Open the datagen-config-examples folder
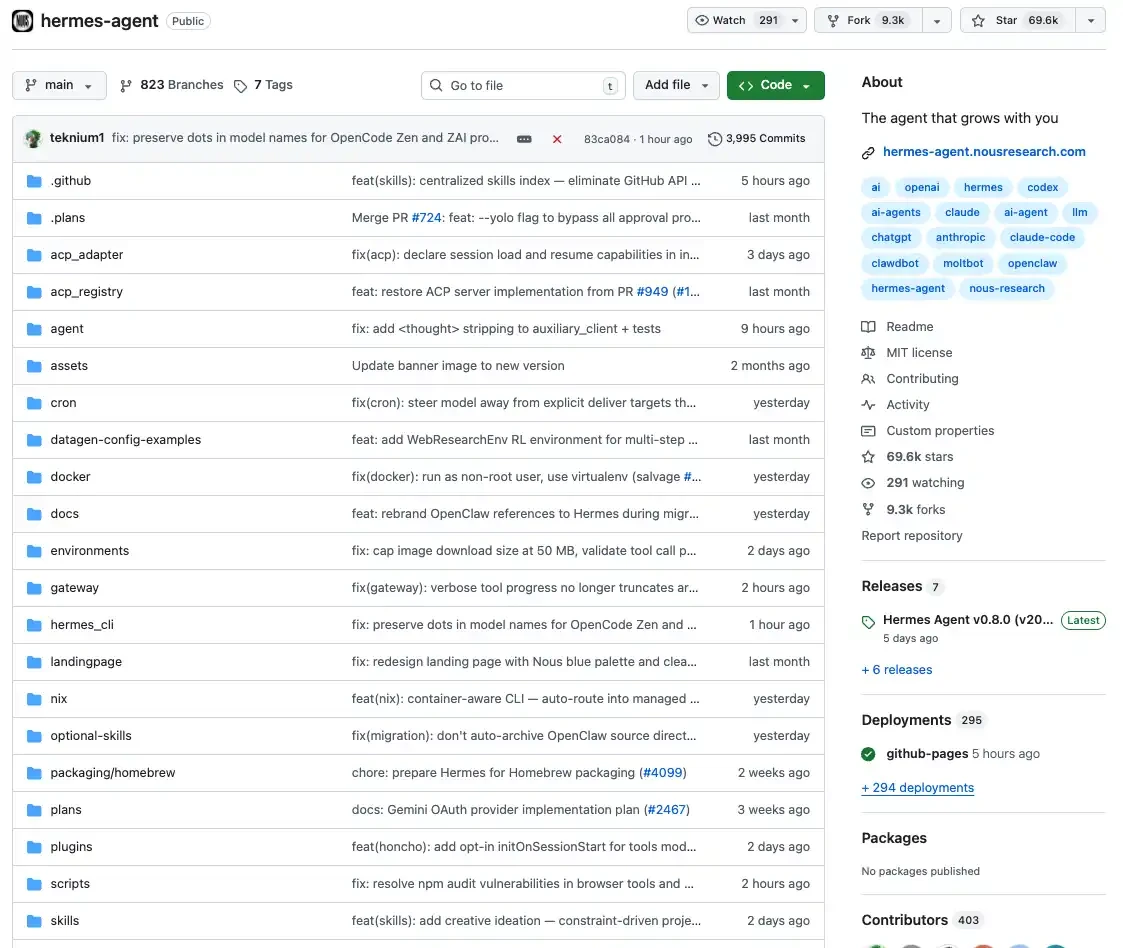 (125, 440)
